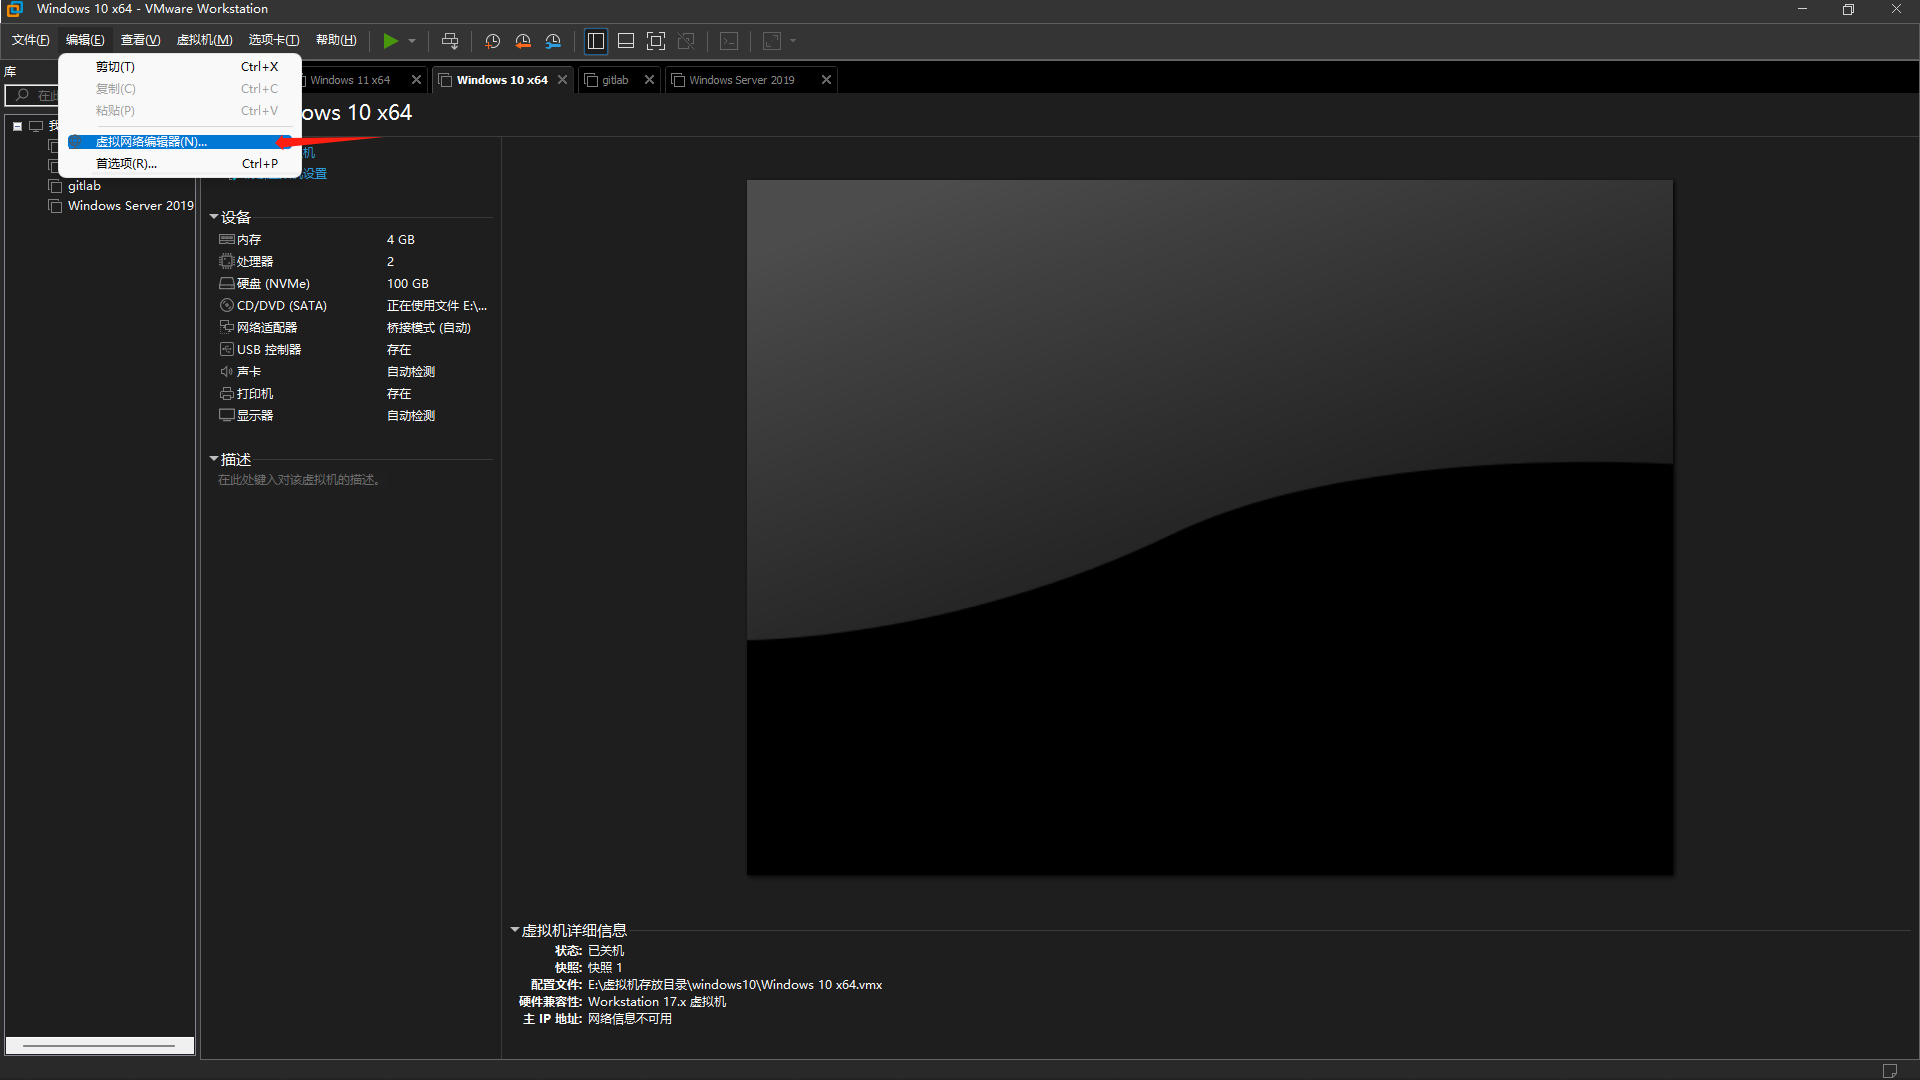This screenshot has width=1920, height=1080.
Task: Click the stretch guest display icon
Action: 772,41
